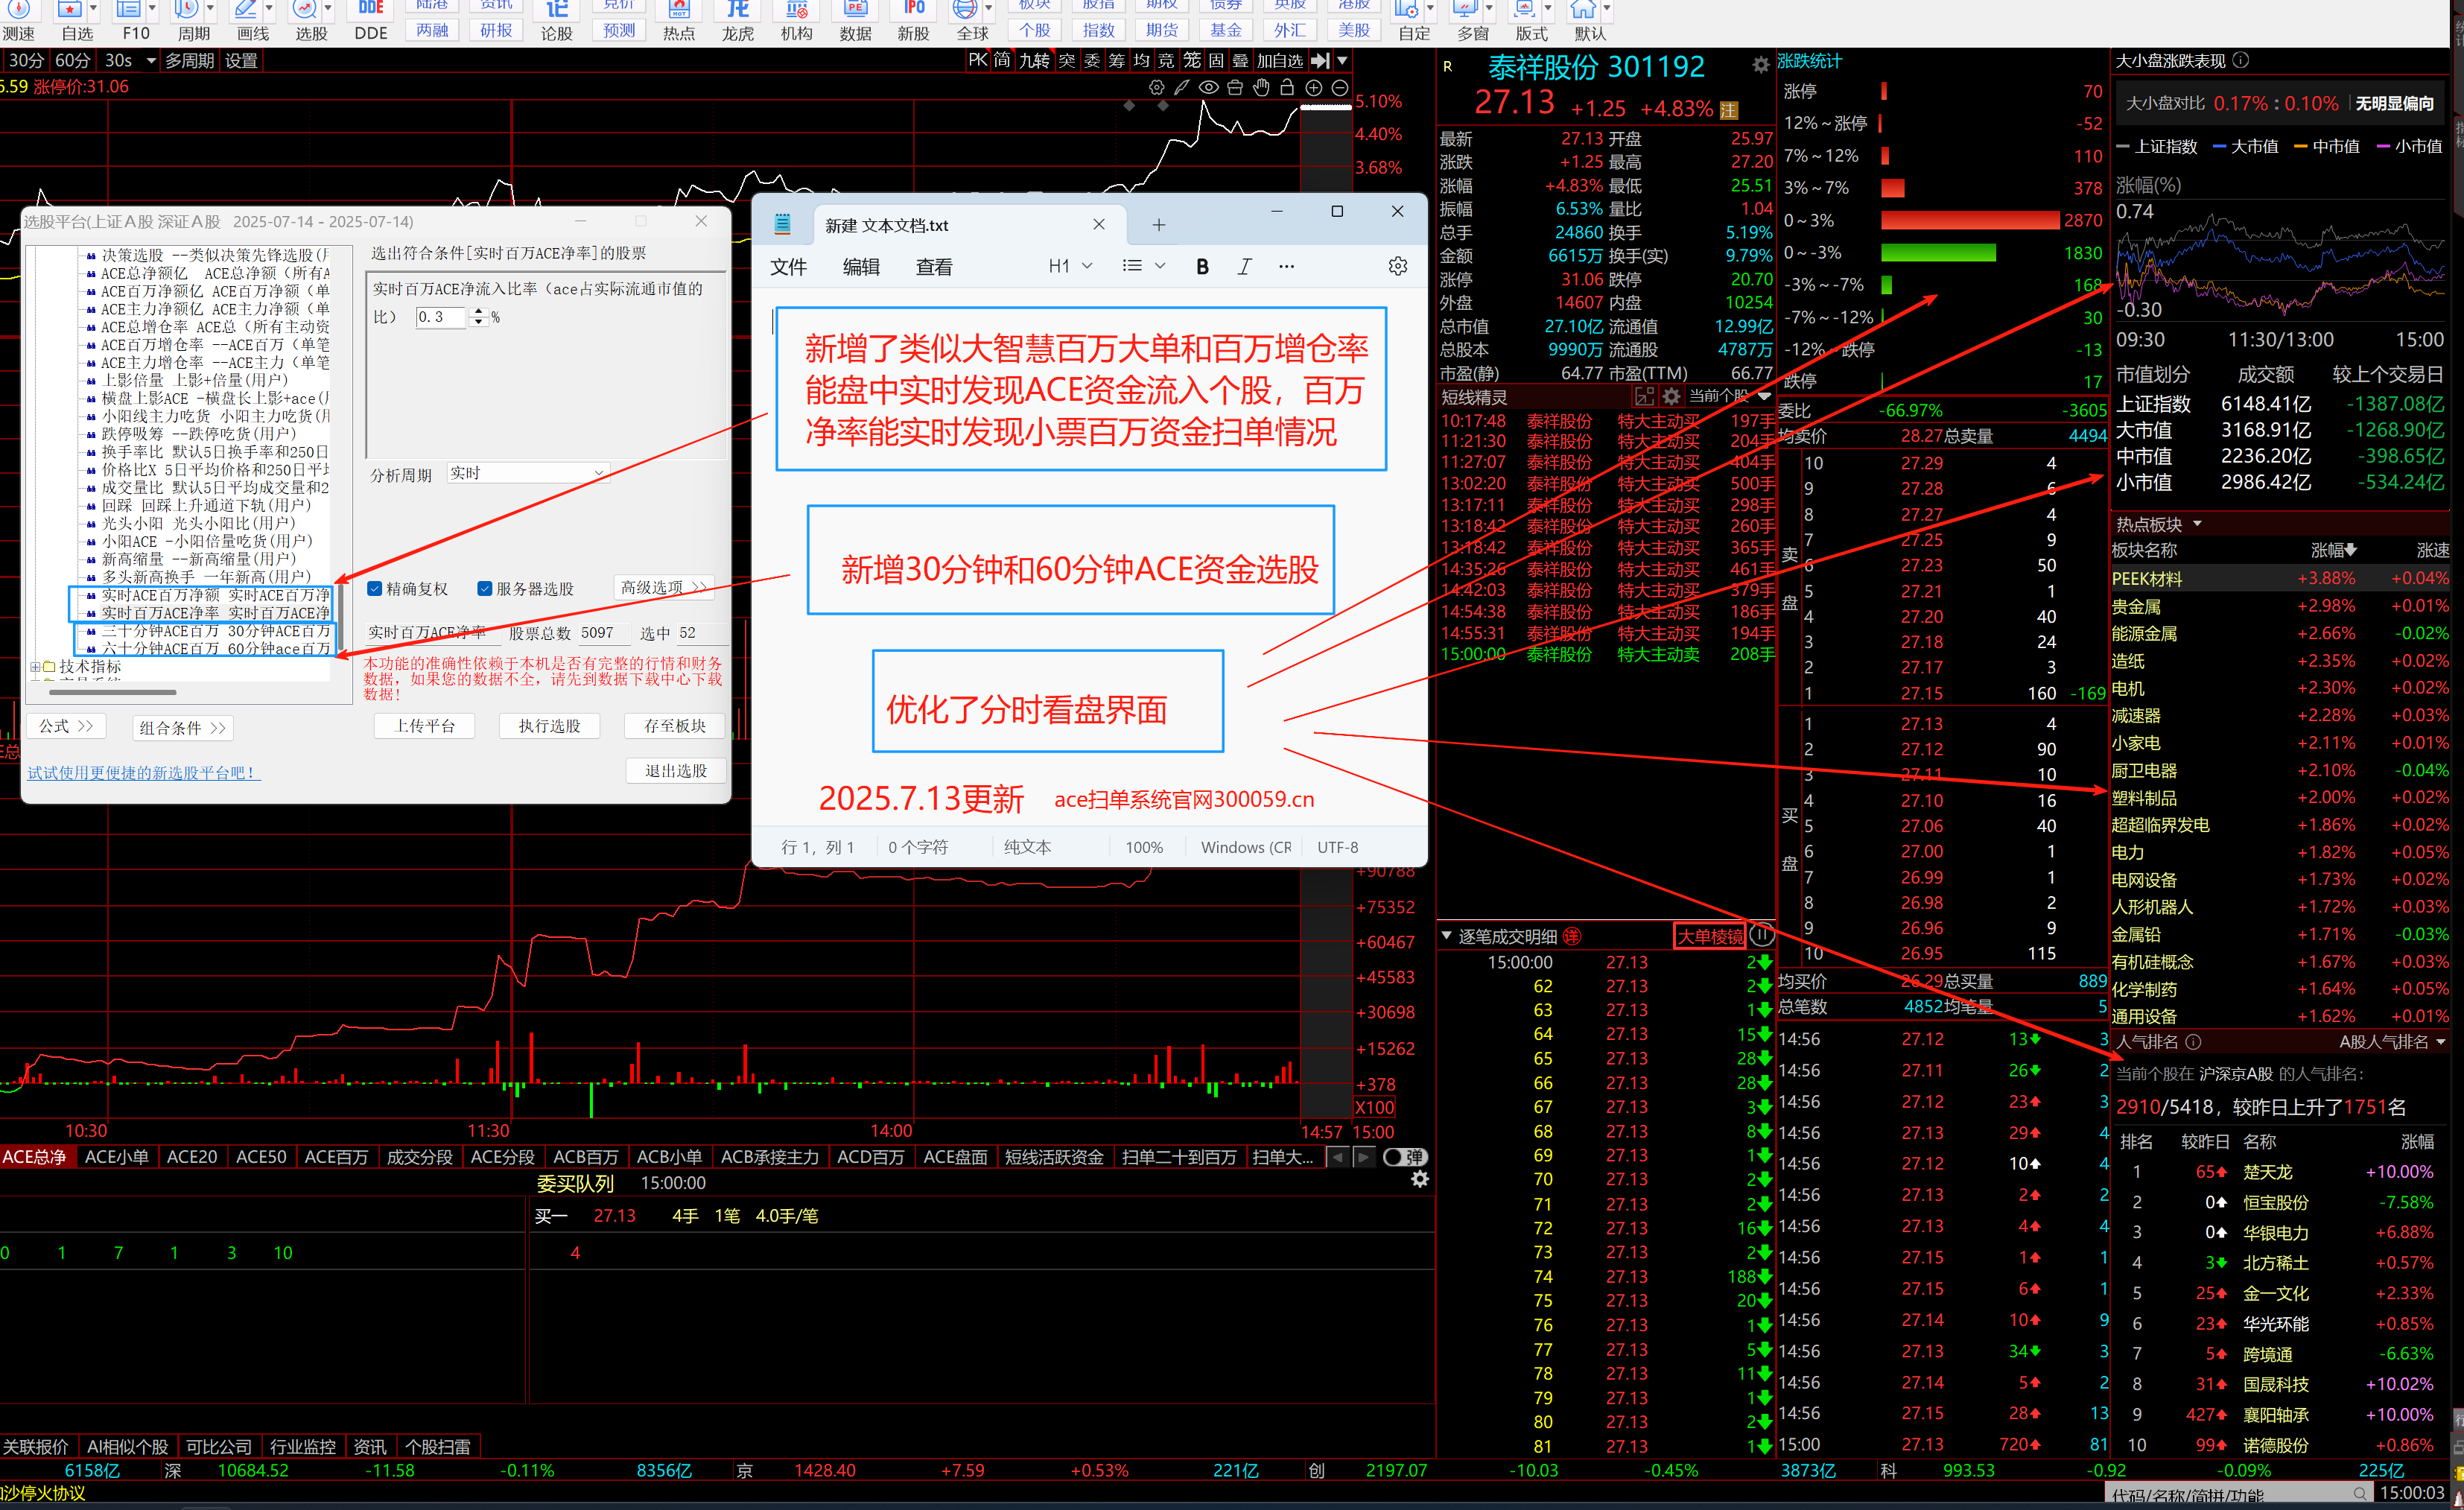Open the 选股 stock screener icon
The height and width of the screenshot is (1510, 2464).
click(311, 20)
